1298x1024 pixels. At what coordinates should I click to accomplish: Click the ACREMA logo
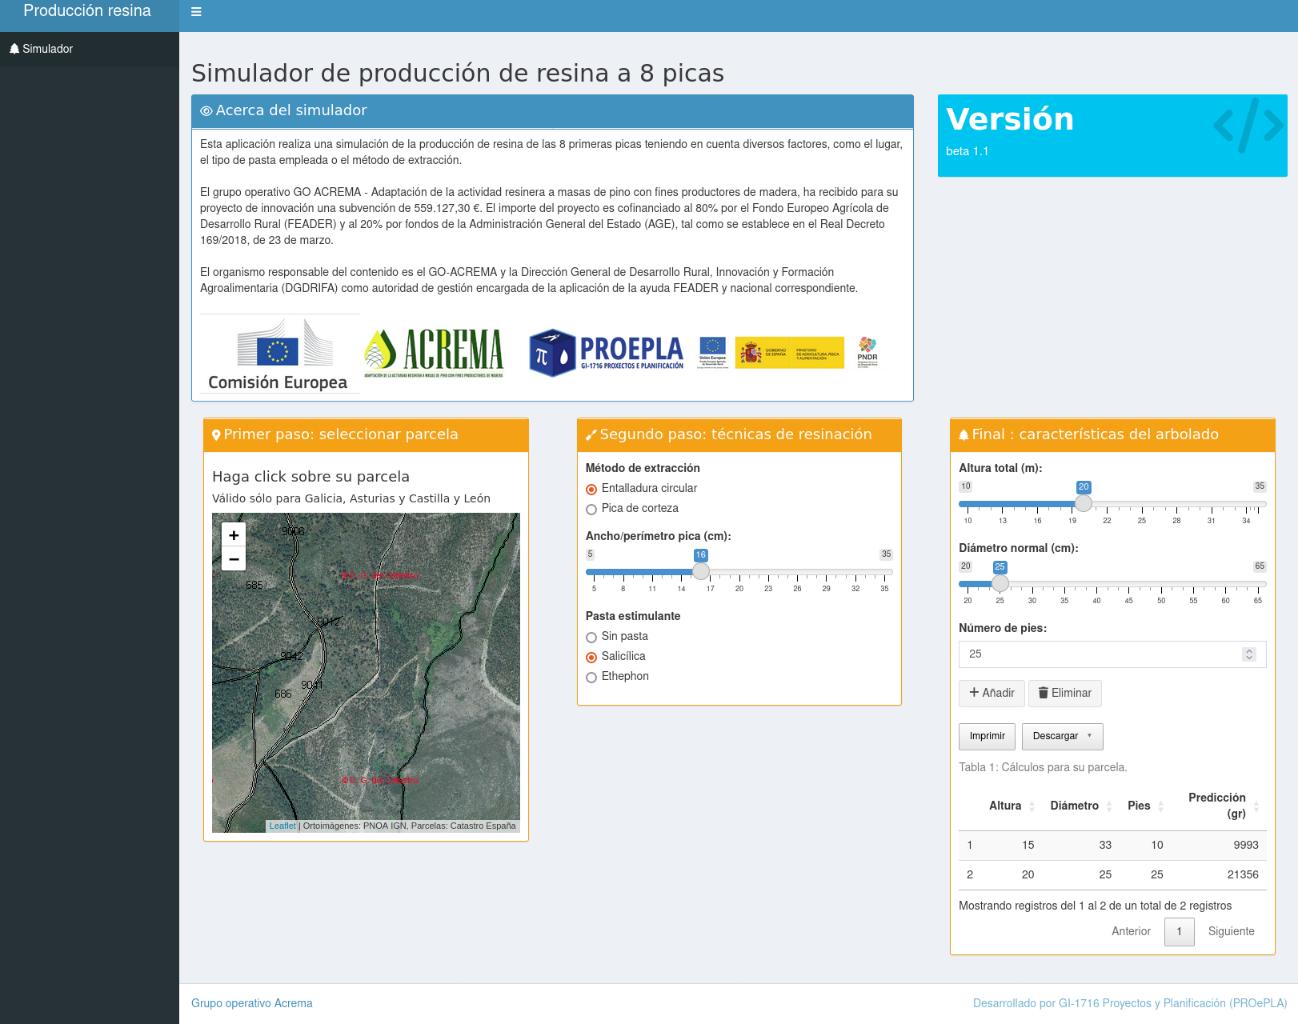click(x=433, y=353)
